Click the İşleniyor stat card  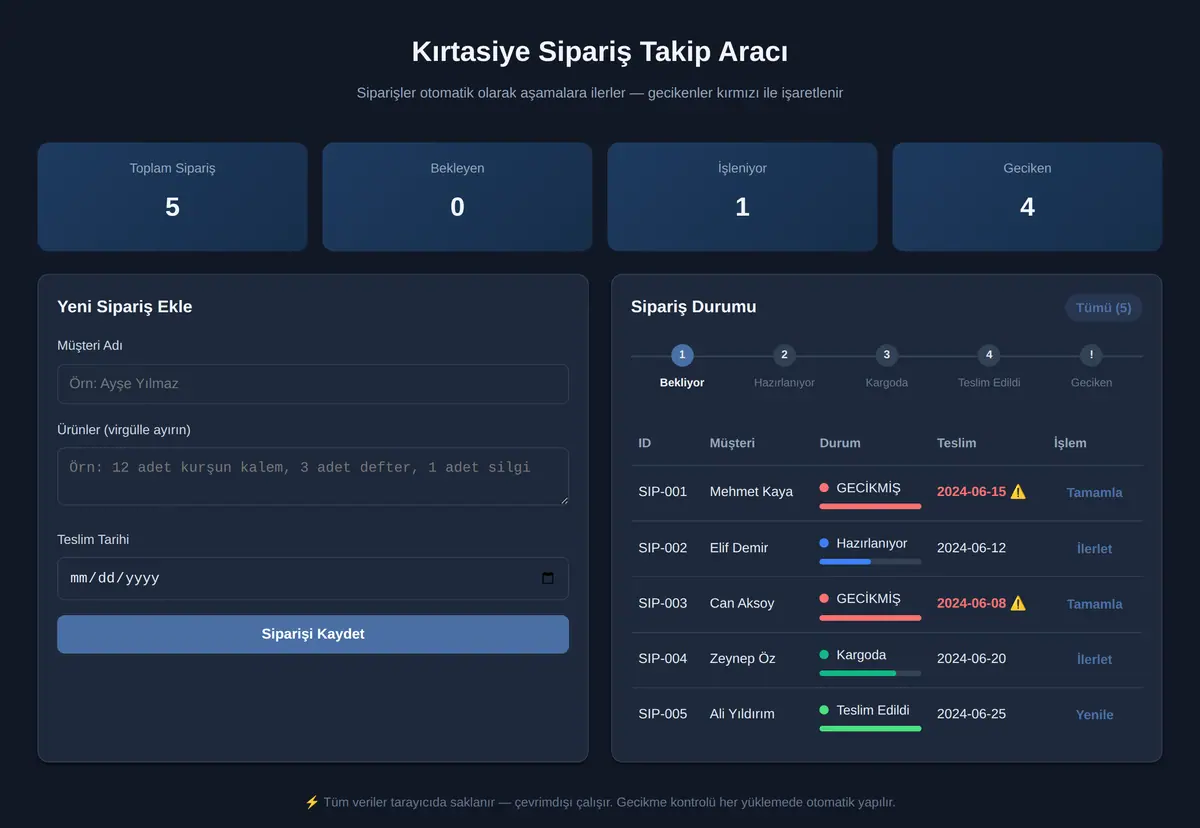(742, 196)
